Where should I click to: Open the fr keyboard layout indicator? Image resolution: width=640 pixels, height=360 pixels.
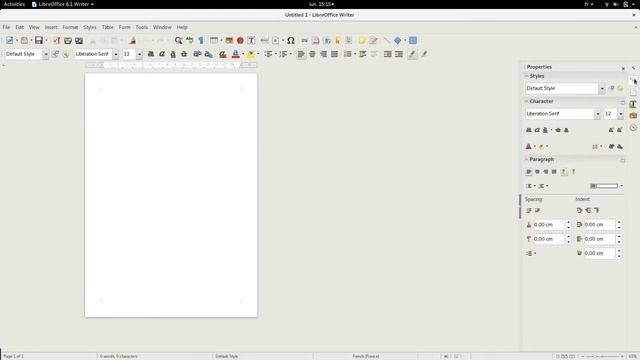[x=589, y=4]
